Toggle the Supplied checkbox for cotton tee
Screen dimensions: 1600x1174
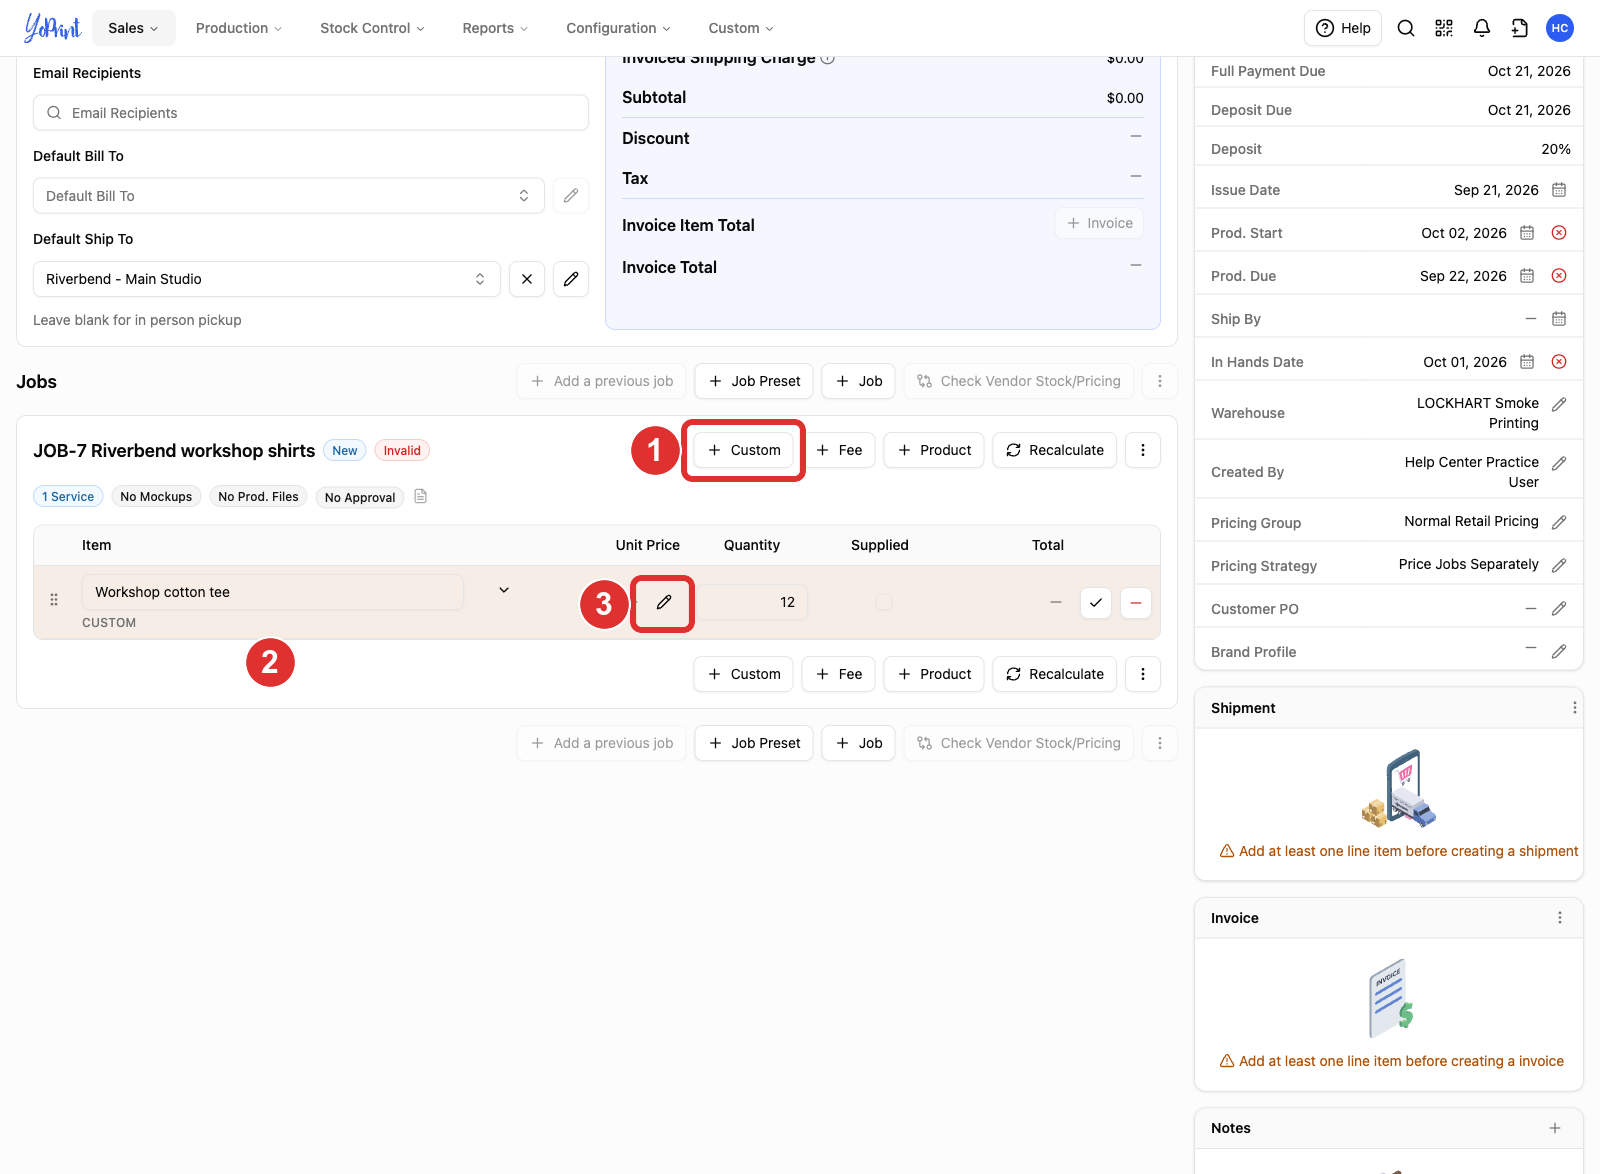(884, 602)
